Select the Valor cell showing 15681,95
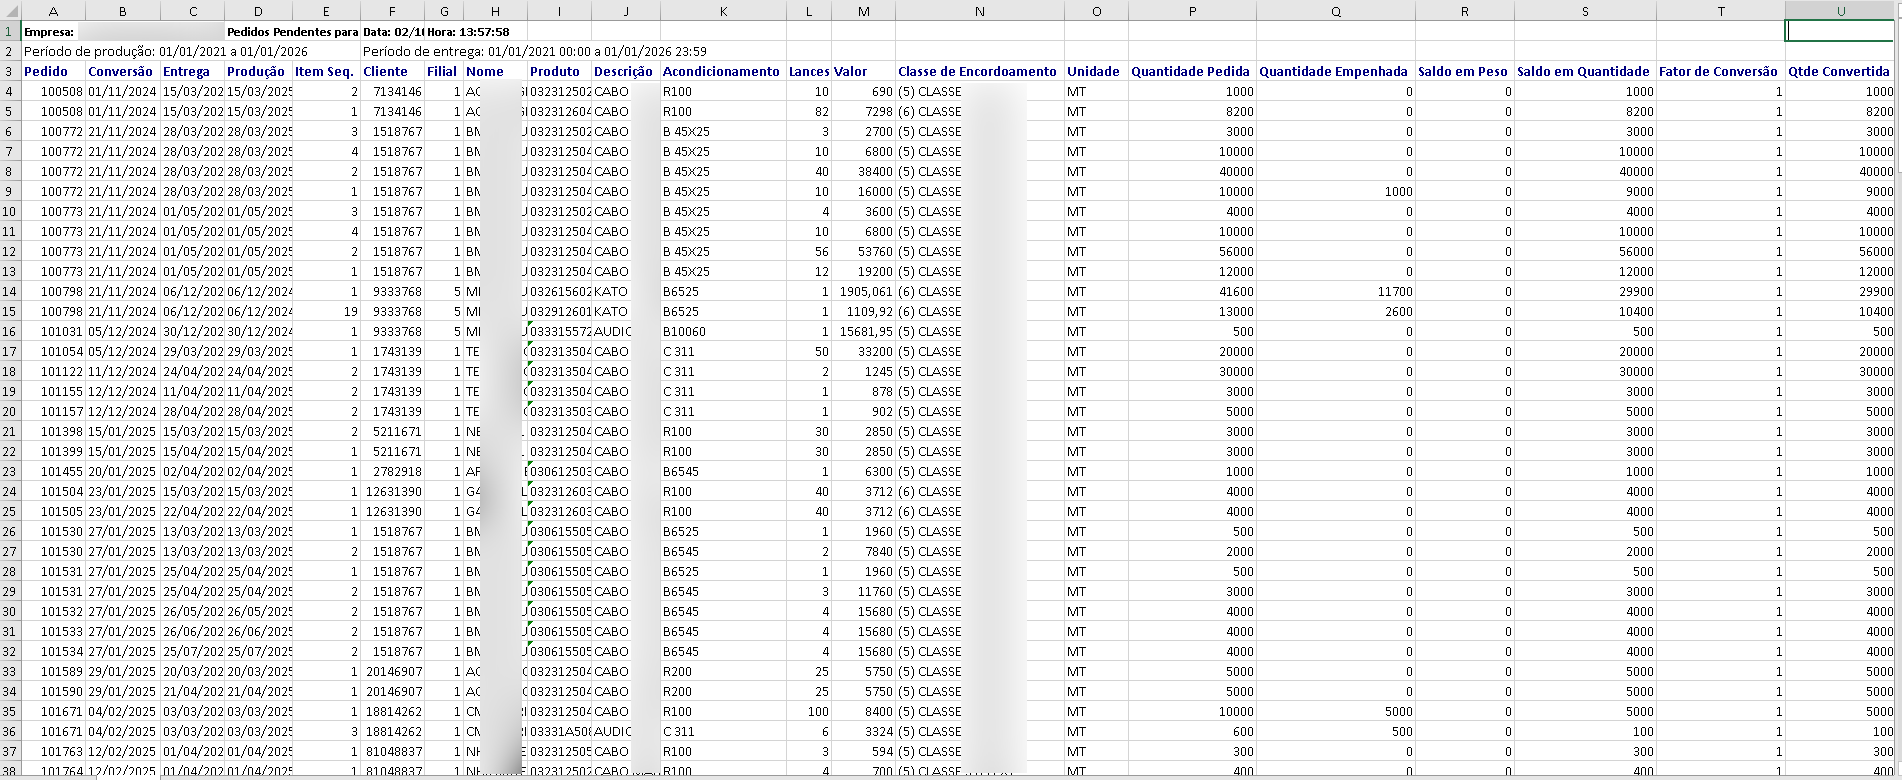 (x=865, y=331)
